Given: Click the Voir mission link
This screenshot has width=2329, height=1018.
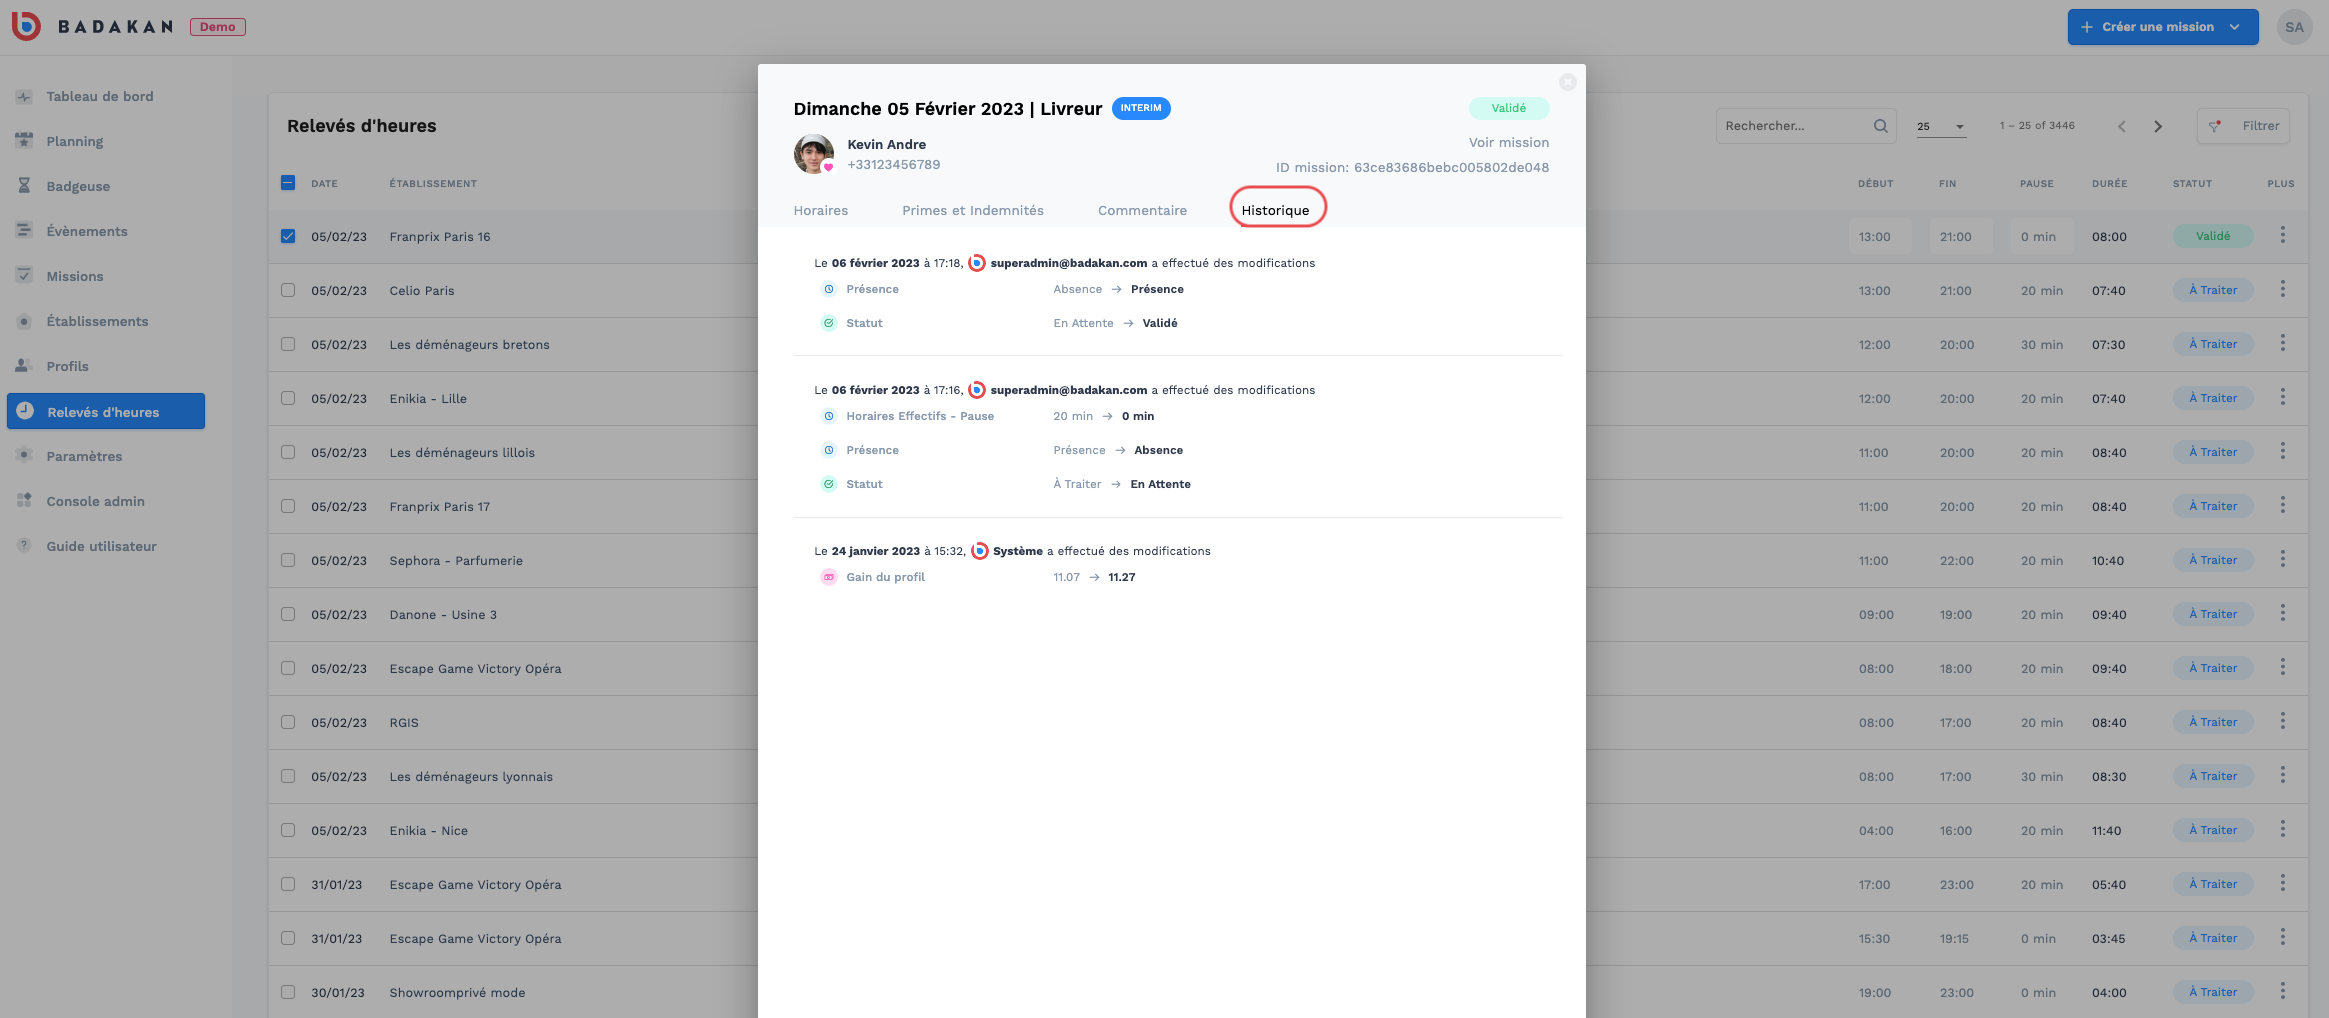Looking at the screenshot, I should click(x=1508, y=143).
